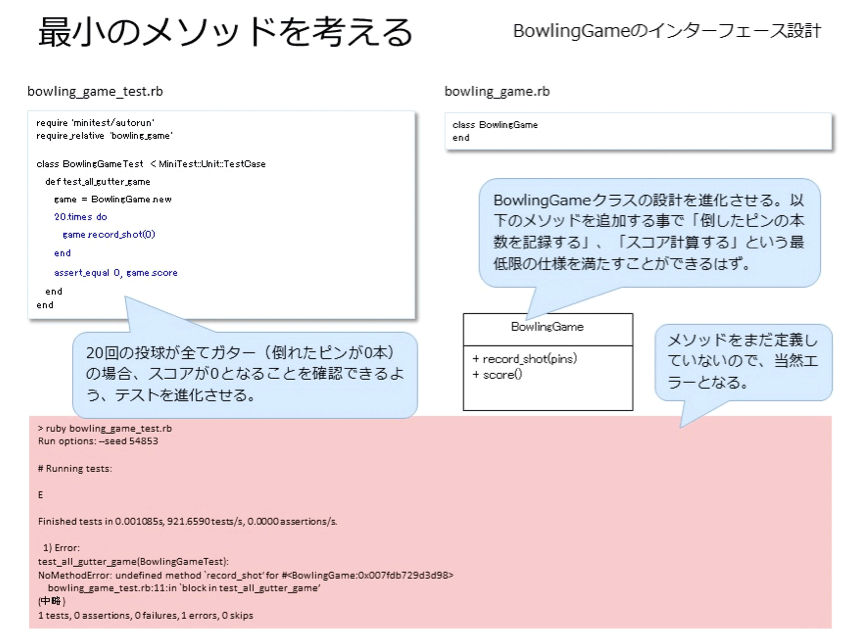Select the callout about BowlingGameクラスの設計を進化
The image size is (856, 640).
tap(650, 232)
